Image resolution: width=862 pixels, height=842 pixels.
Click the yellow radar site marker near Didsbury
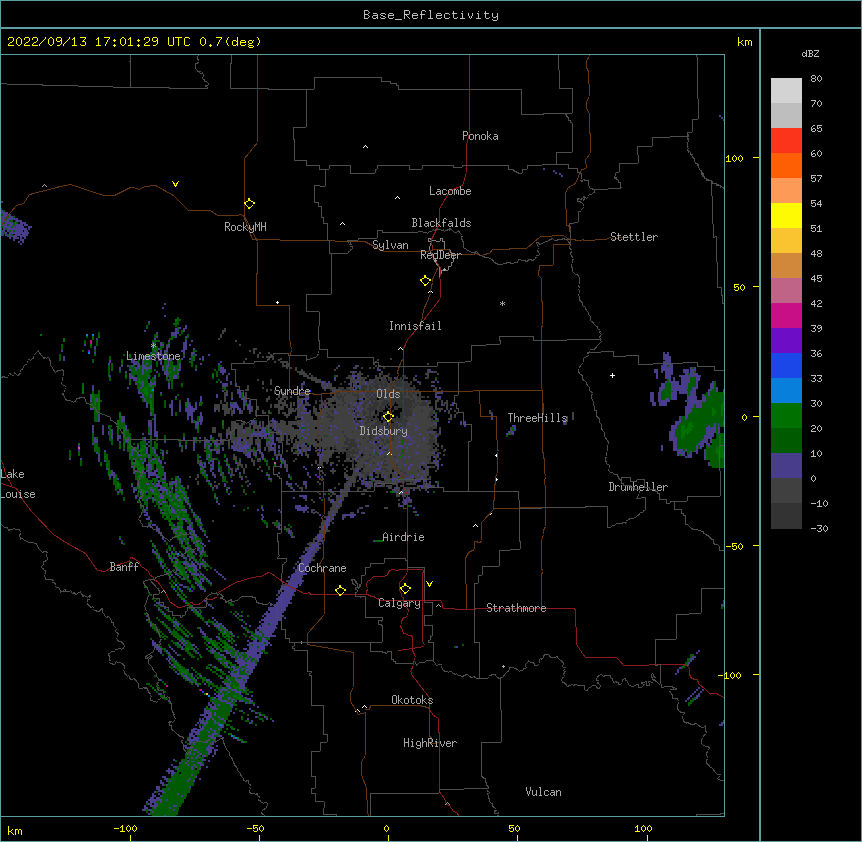point(388,417)
